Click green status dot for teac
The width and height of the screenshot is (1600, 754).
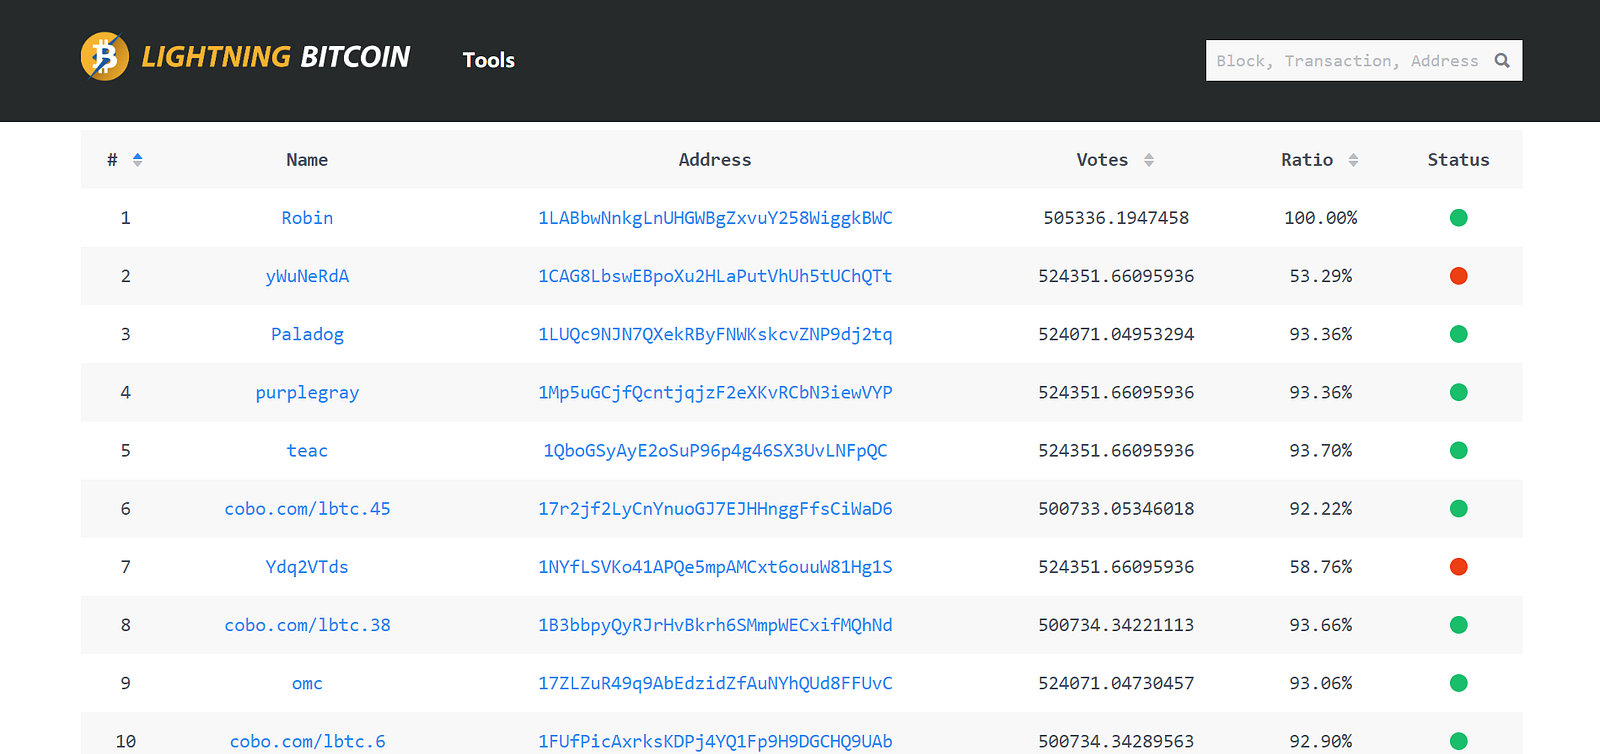pos(1459,451)
